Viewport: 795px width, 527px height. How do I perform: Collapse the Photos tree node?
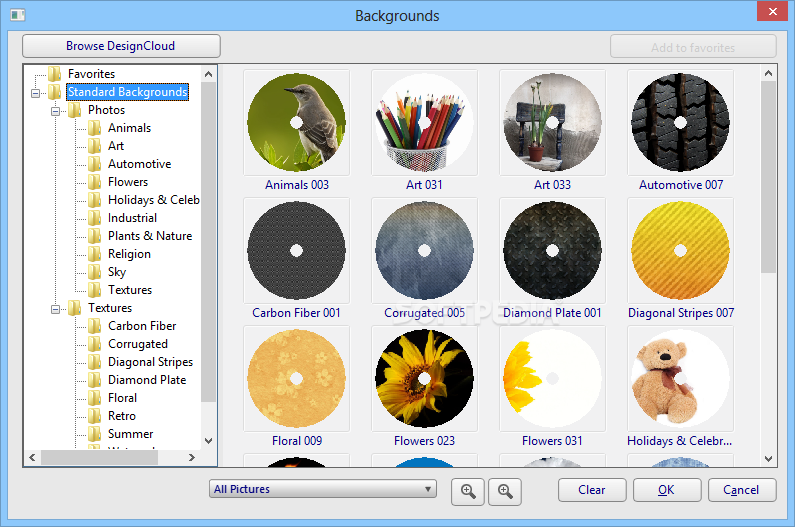pos(55,111)
